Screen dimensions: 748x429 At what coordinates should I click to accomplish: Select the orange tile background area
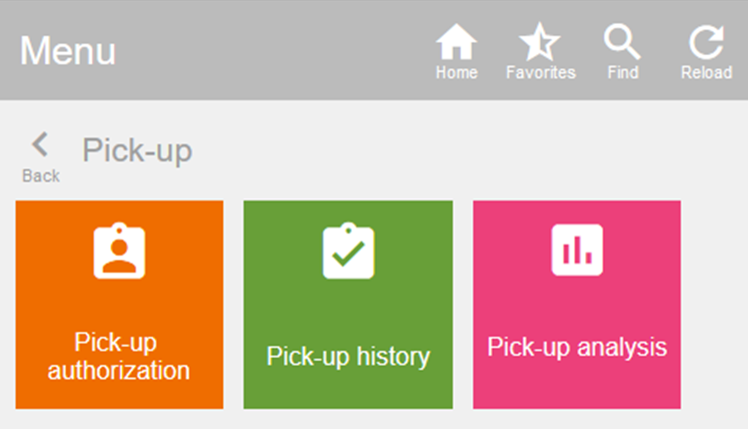tap(119, 304)
